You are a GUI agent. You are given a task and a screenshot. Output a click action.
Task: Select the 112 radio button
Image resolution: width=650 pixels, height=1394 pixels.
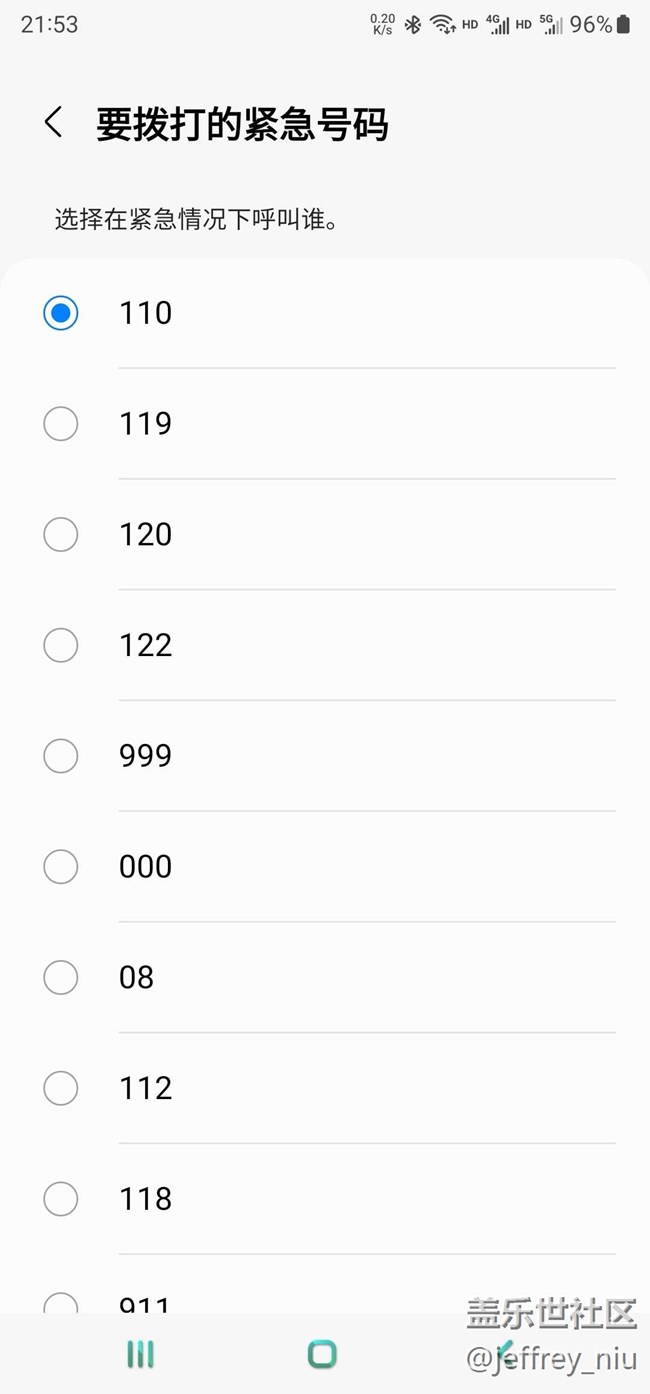click(x=61, y=1088)
